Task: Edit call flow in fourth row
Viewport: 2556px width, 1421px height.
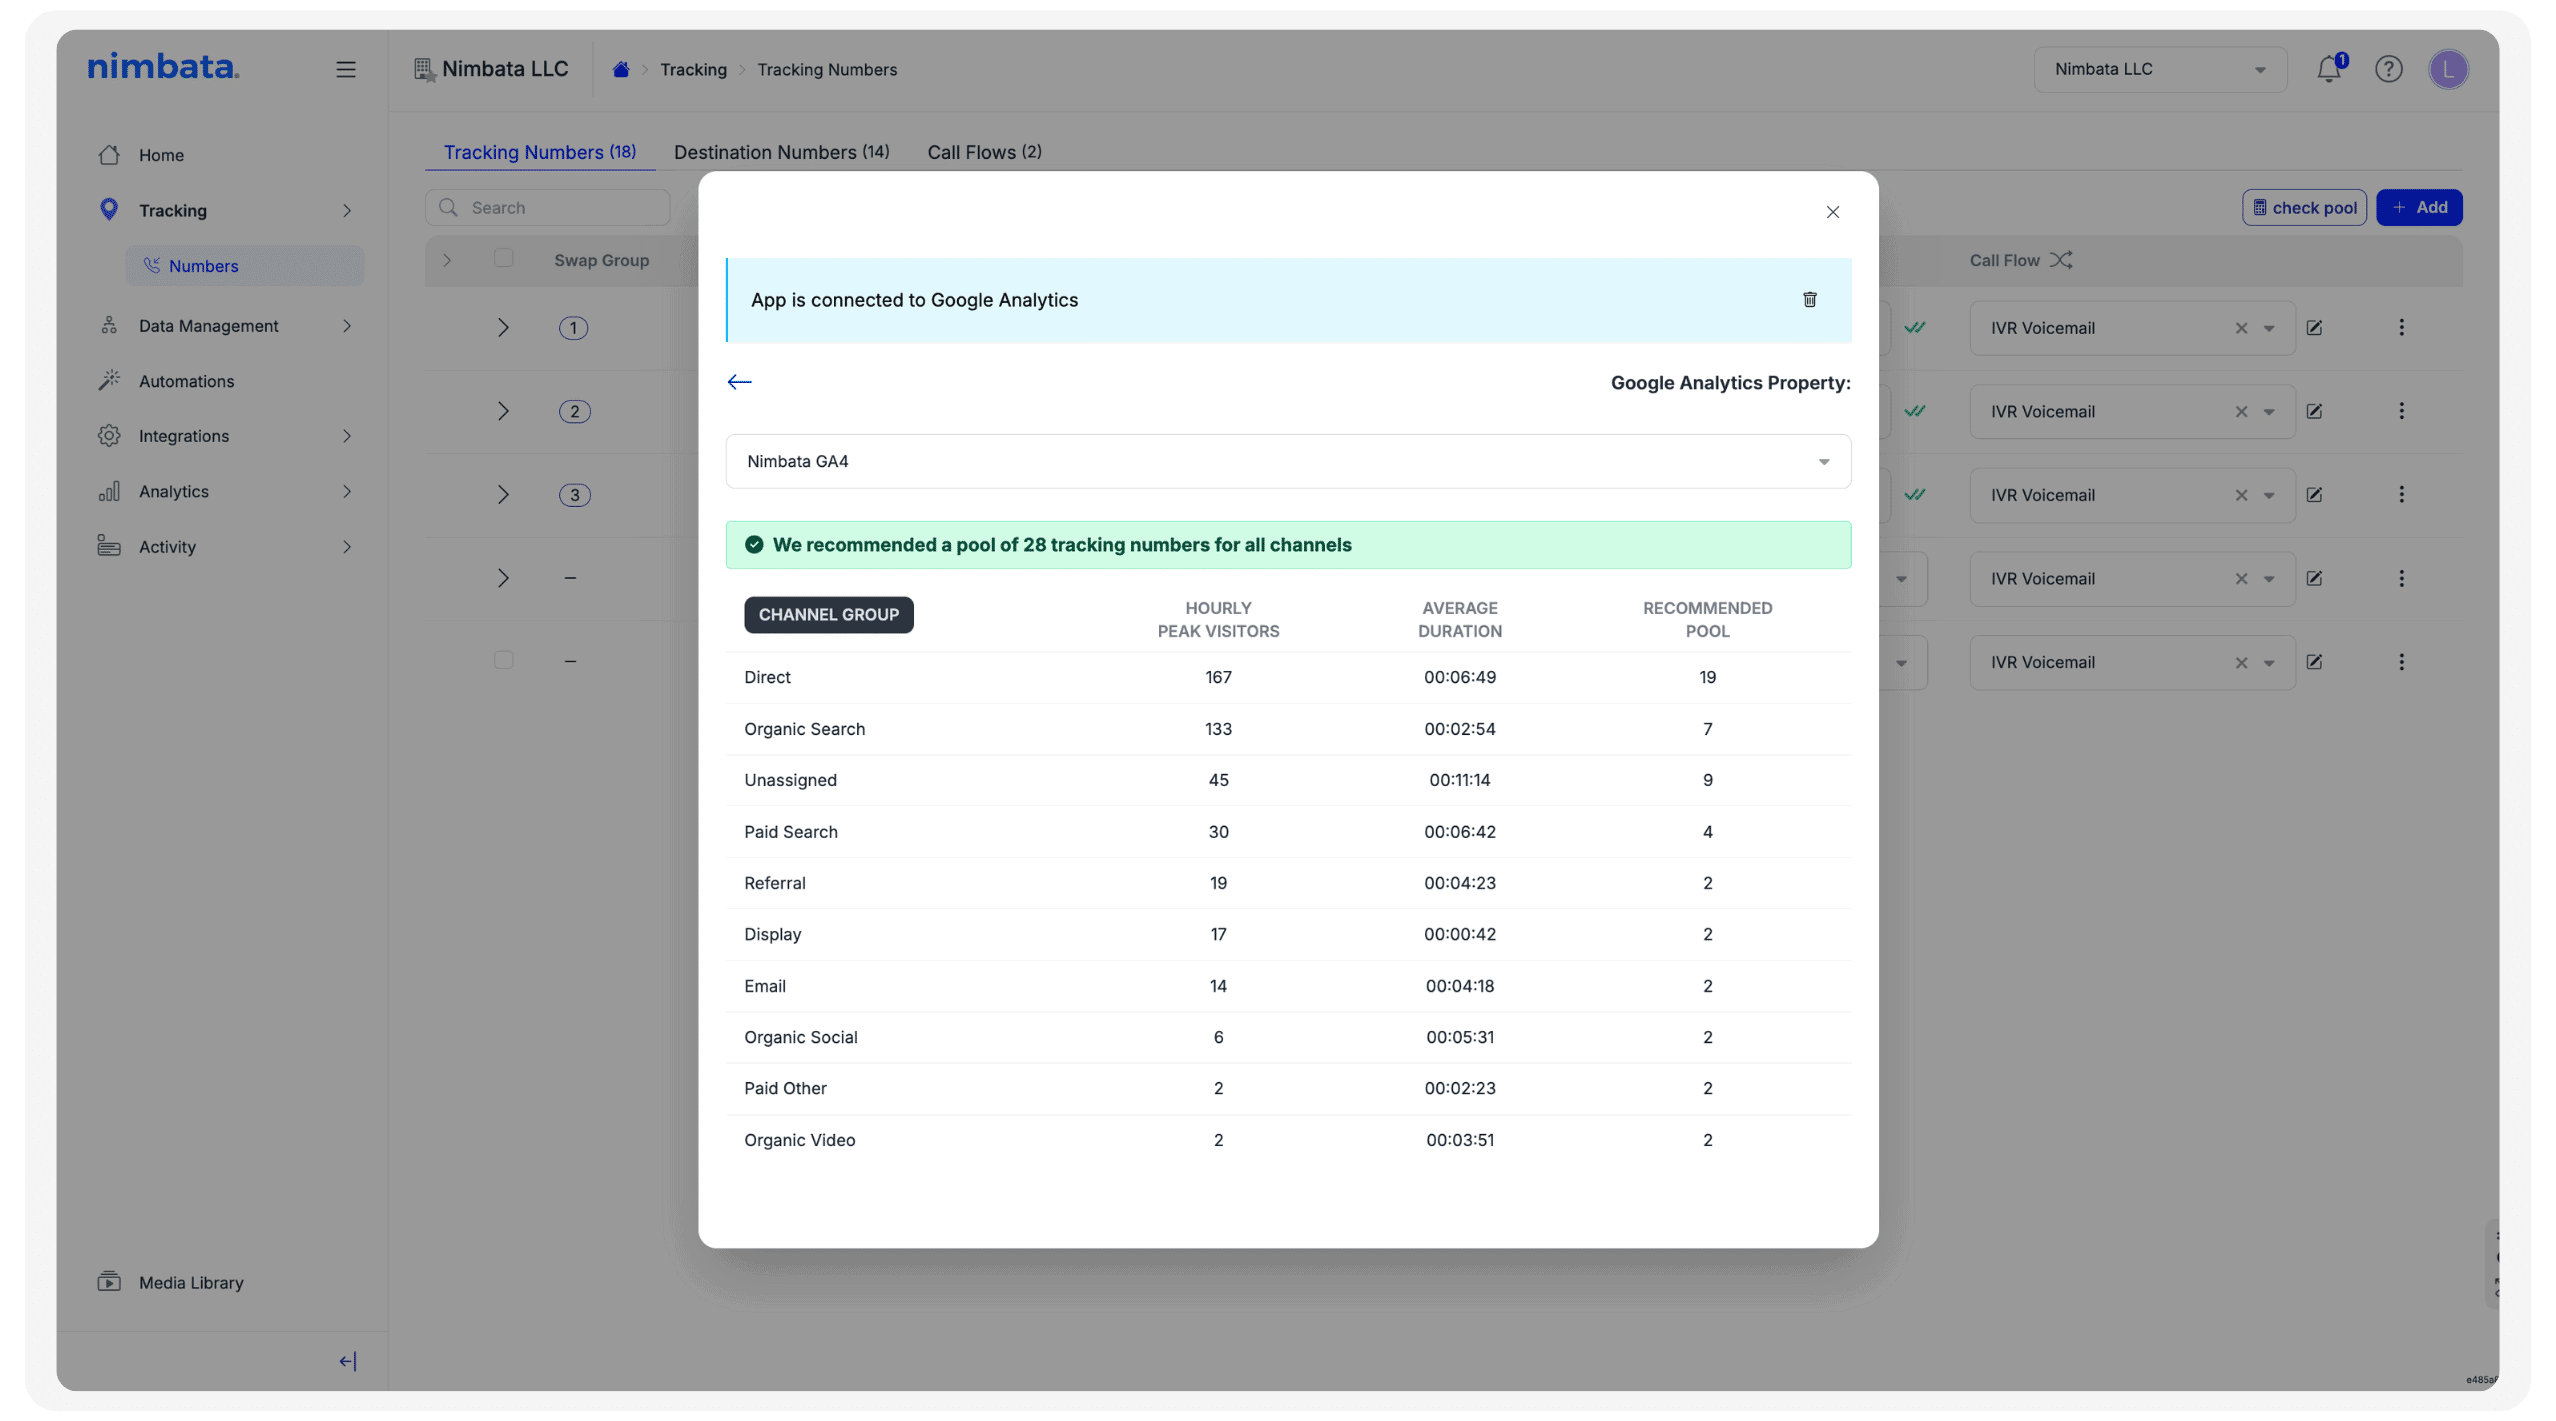Action: pyautogui.click(x=2313, y=579)
